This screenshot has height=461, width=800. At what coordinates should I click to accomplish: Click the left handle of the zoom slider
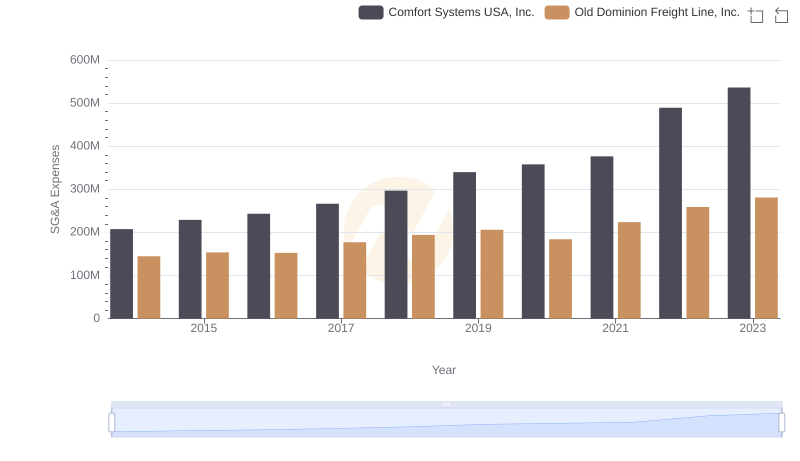pyautogui.click(x=112, y=423)
